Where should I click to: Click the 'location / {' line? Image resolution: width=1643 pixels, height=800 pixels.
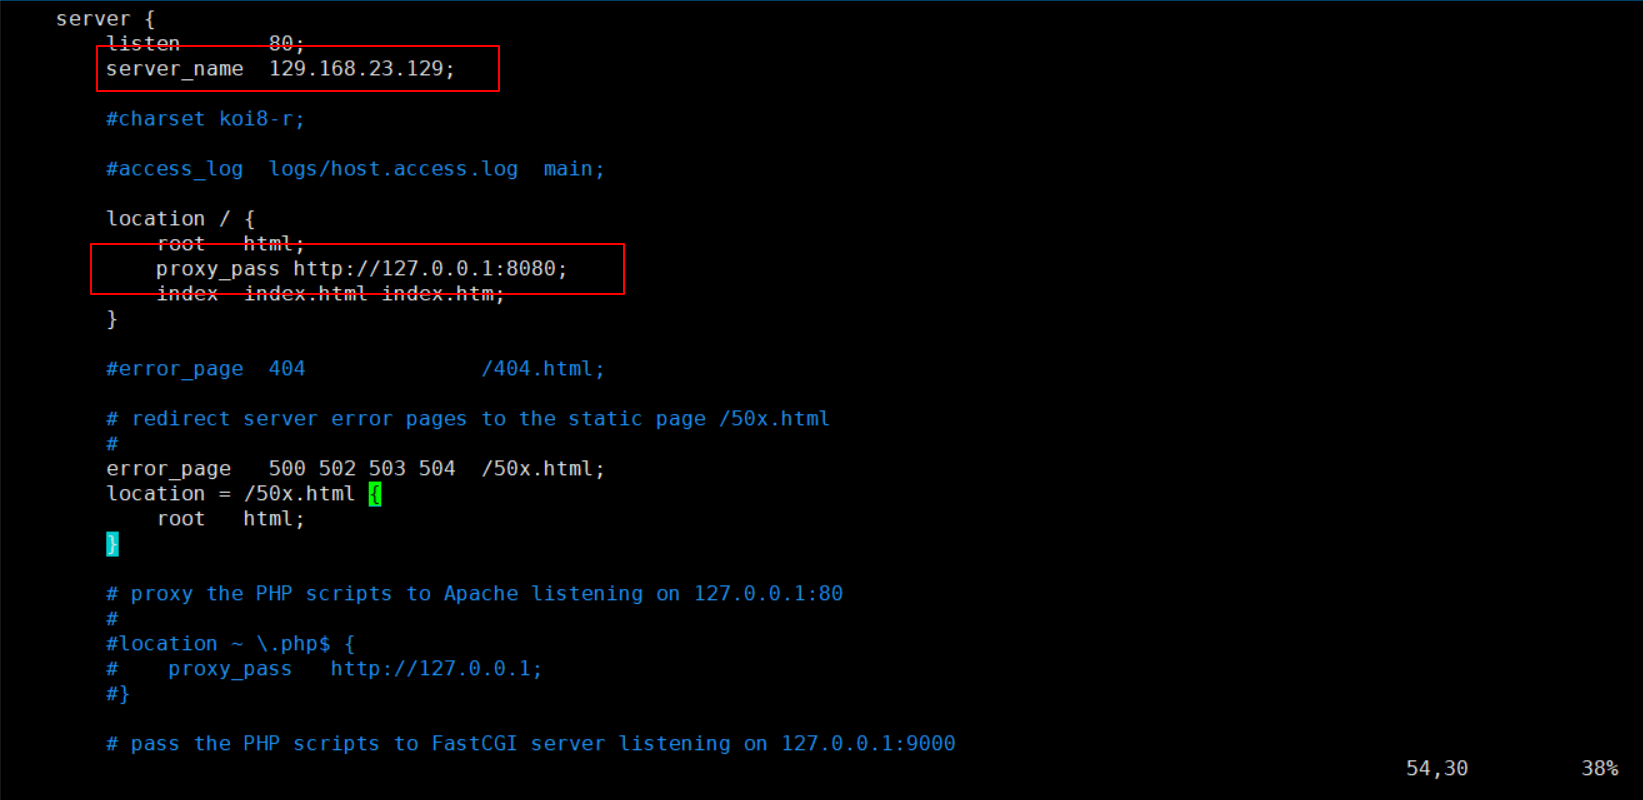(x=180, y=219)
